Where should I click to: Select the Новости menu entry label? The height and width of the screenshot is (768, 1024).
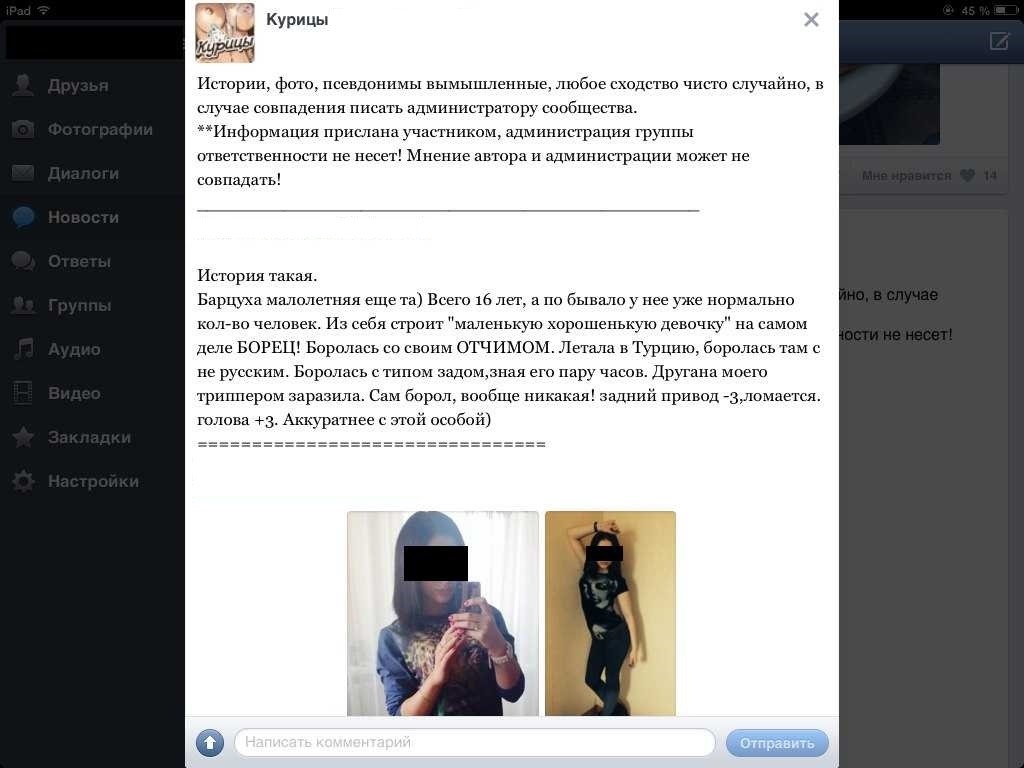[84, 217]
